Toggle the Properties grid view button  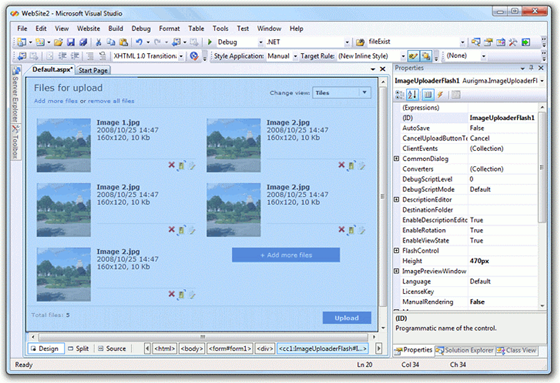click(x=428, y=95)
